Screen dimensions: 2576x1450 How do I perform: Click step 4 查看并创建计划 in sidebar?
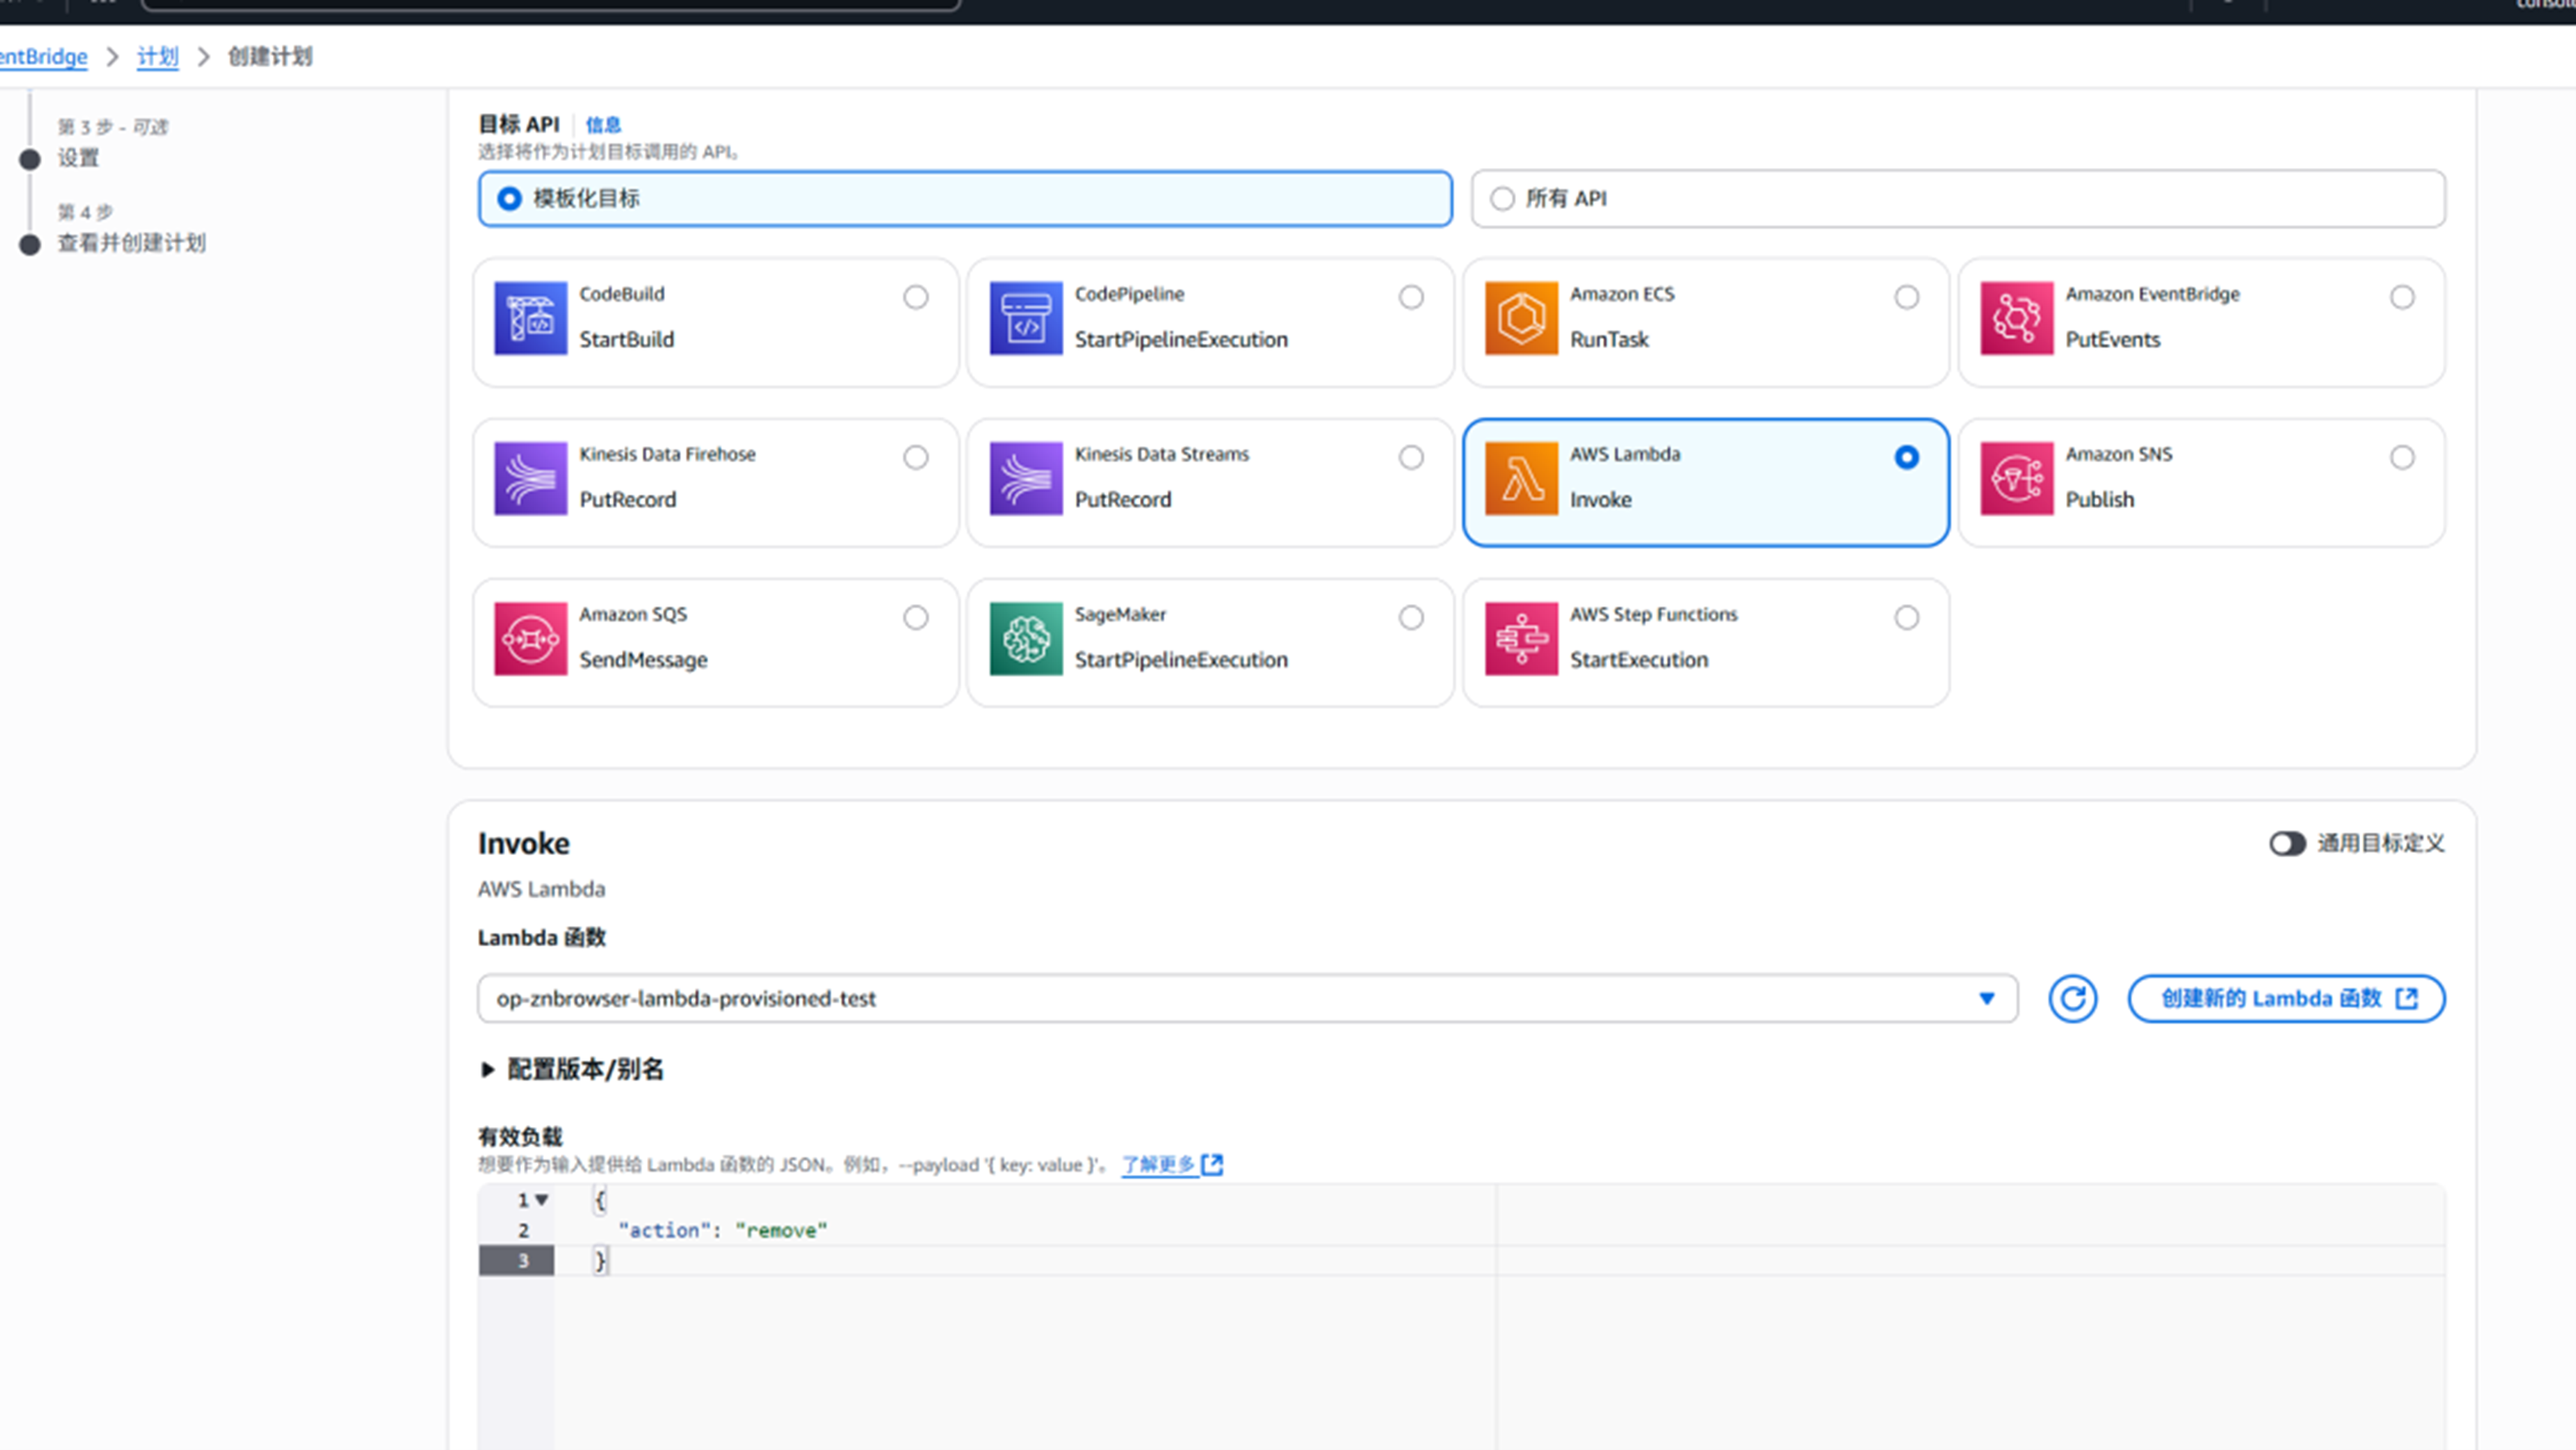coord(131,243)
